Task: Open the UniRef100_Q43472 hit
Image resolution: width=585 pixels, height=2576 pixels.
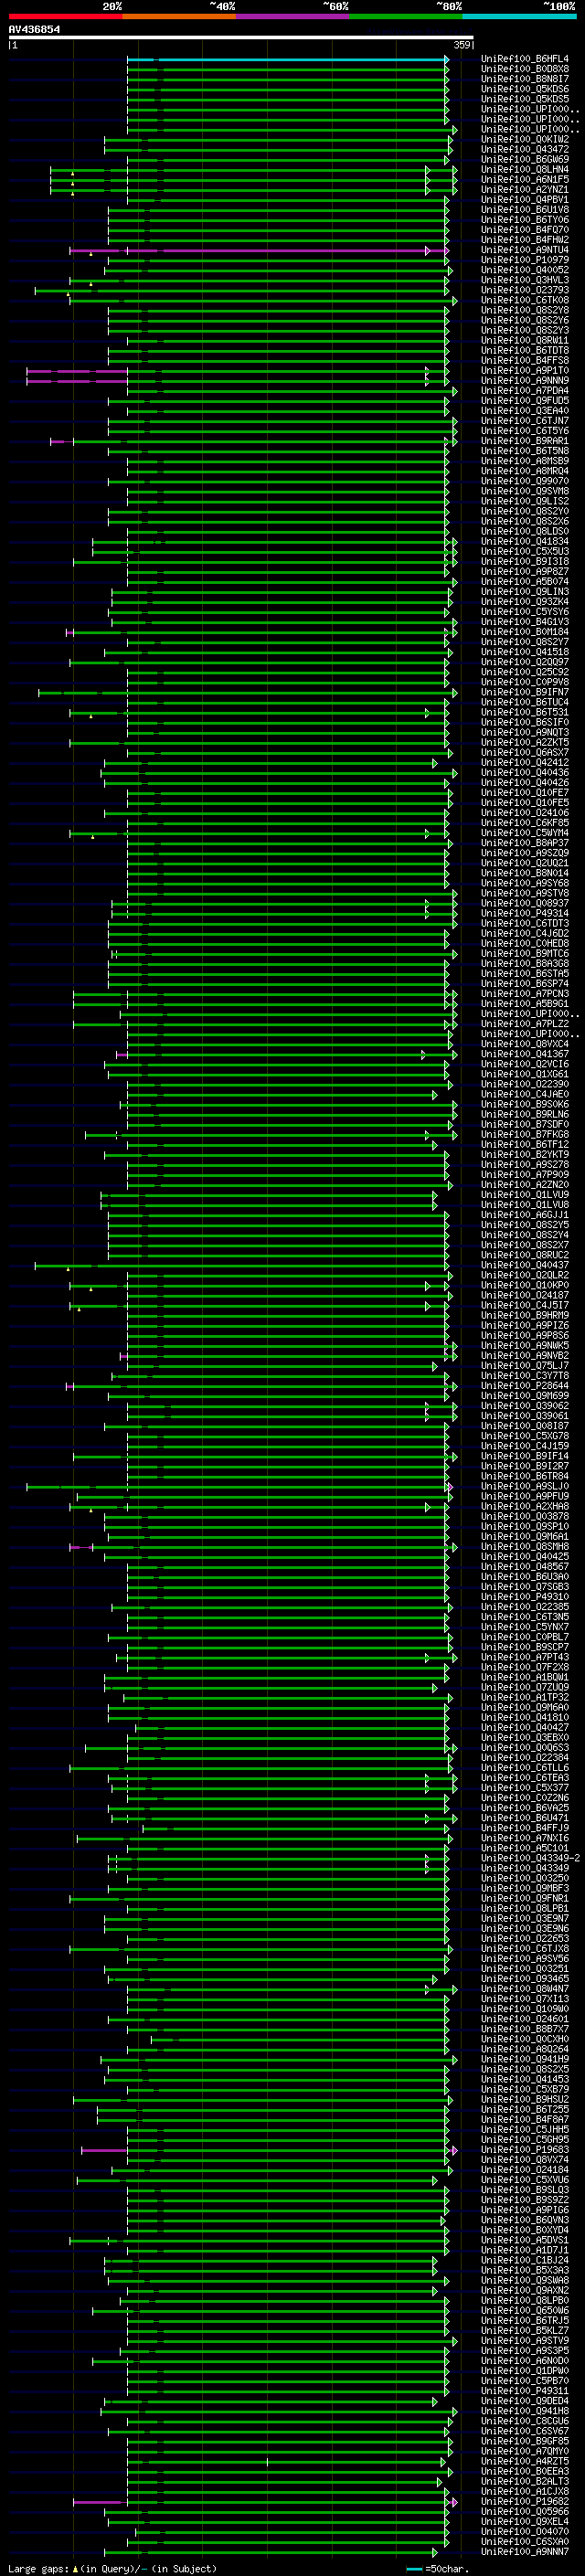Action: (x=525, y=150)
